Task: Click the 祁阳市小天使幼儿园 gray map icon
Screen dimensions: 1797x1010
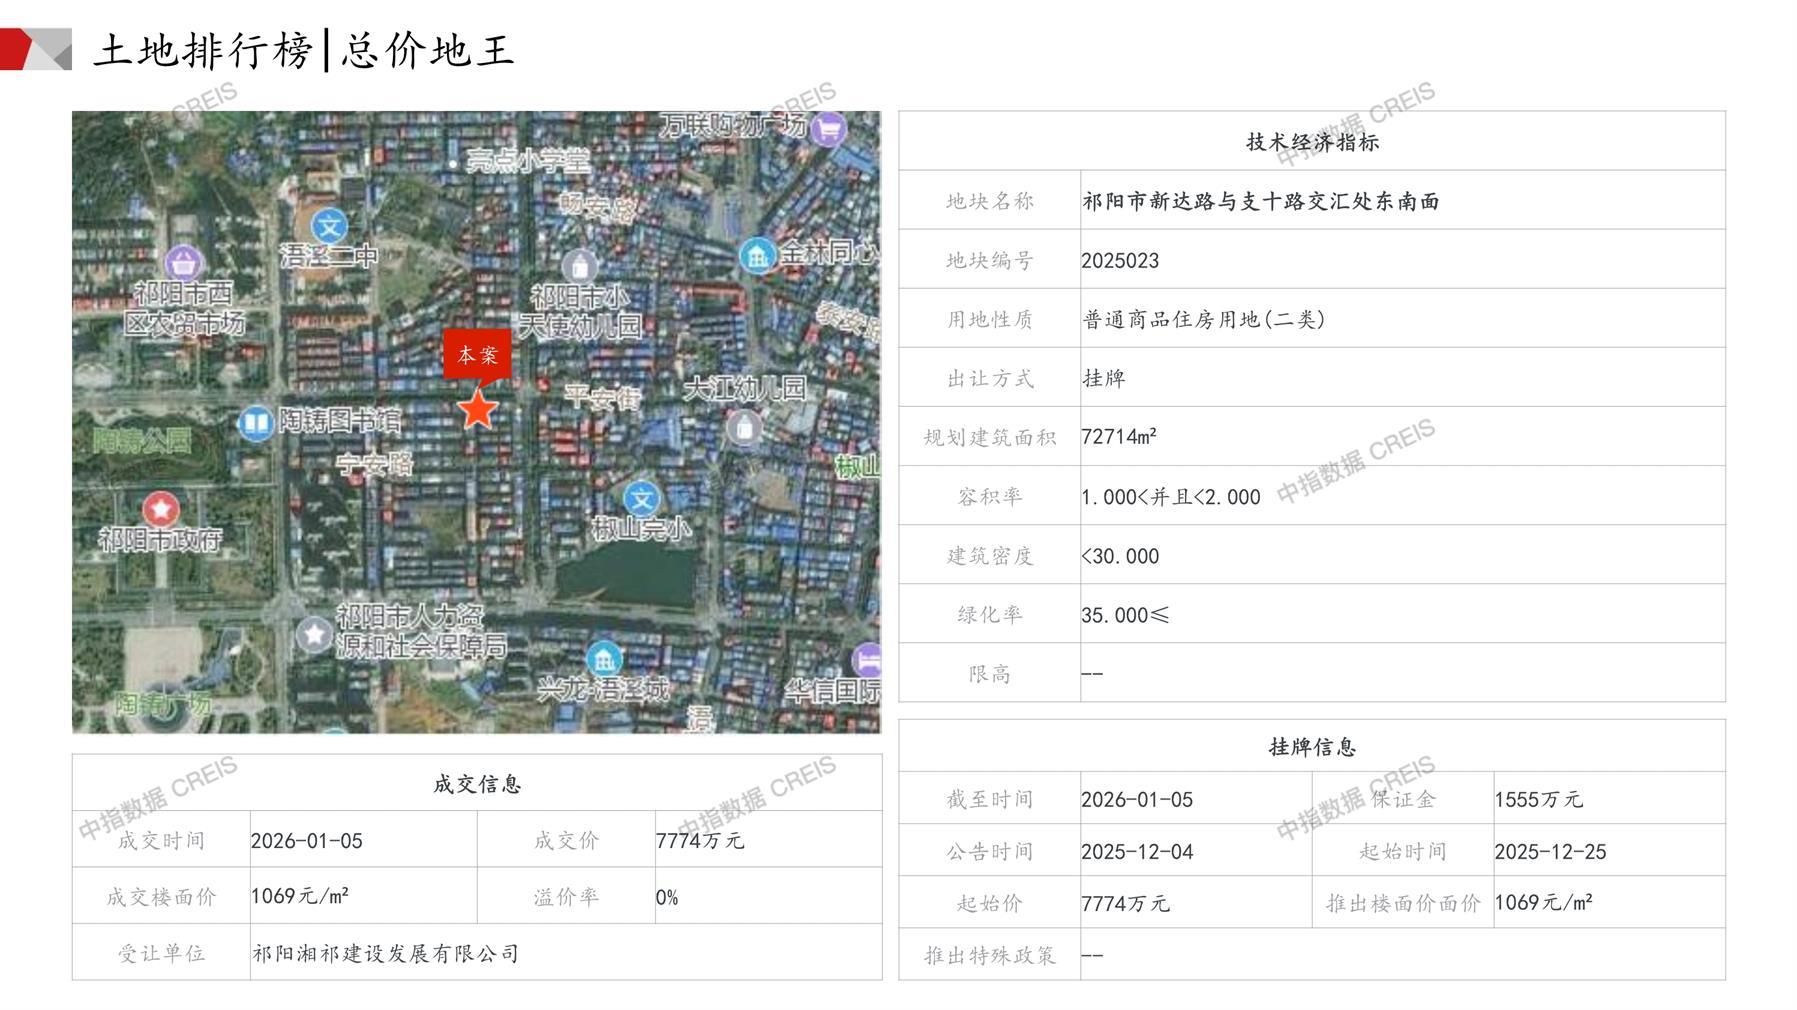Action: coord(579,266)
